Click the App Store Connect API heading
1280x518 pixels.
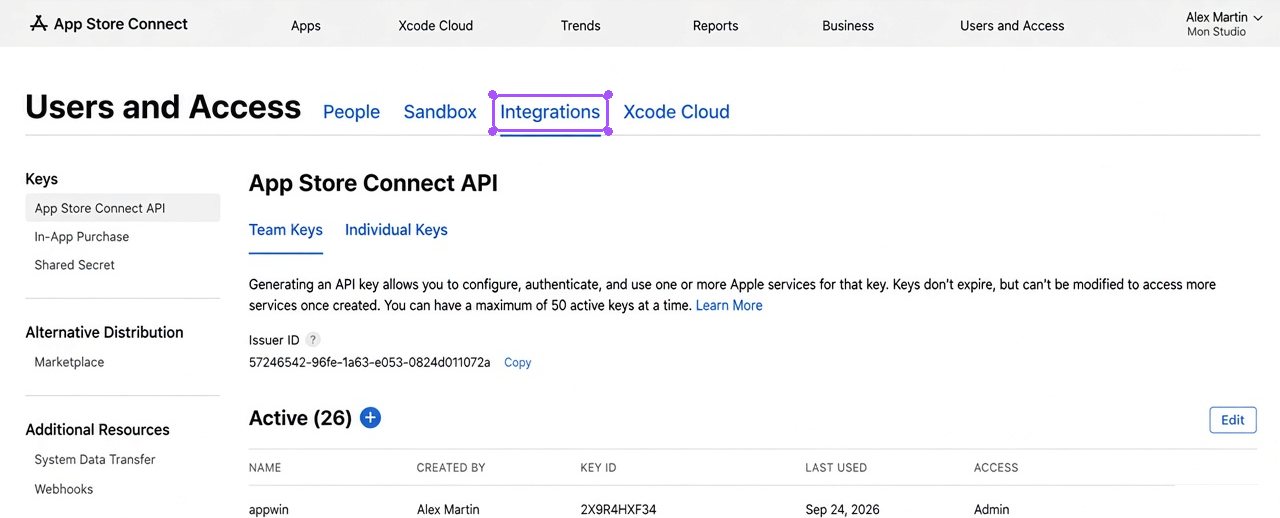coord(373,183)
